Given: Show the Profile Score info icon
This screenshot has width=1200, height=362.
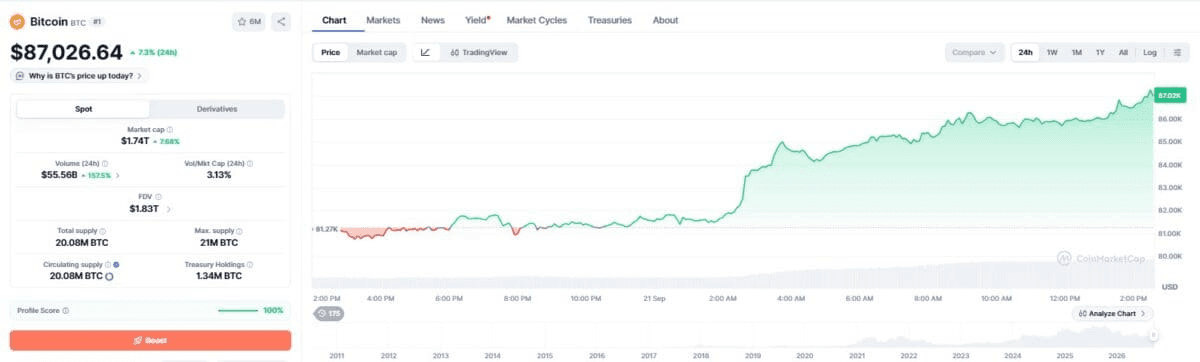Looking at the screenshot, I should 66,310.
